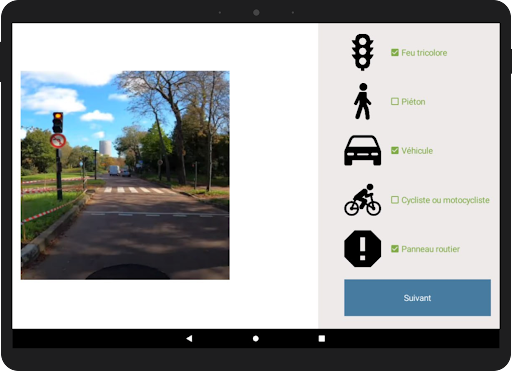Uncheck the Feu tricolore checkbox
This screenshot has height=371, width=512.
(x=395, y=53)
